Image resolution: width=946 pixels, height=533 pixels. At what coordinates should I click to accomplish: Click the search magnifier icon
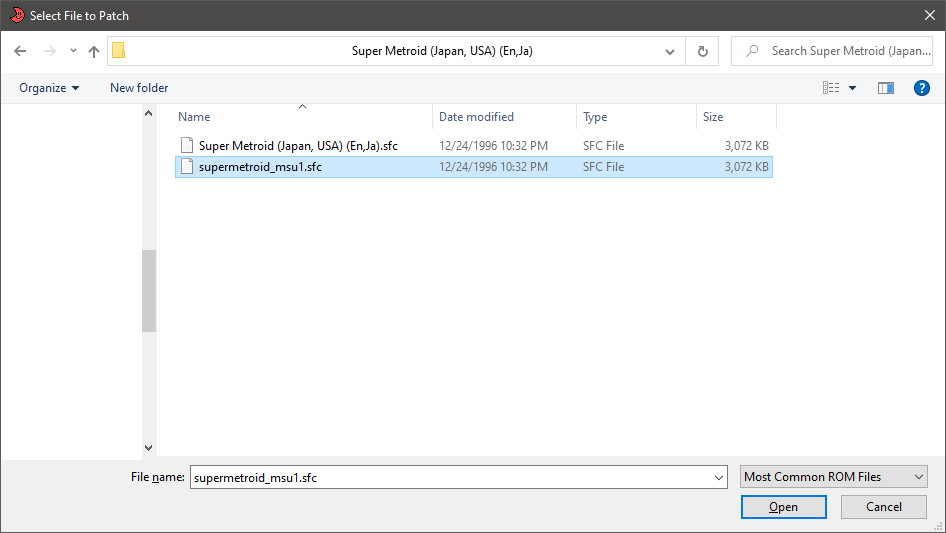(751, 51)
